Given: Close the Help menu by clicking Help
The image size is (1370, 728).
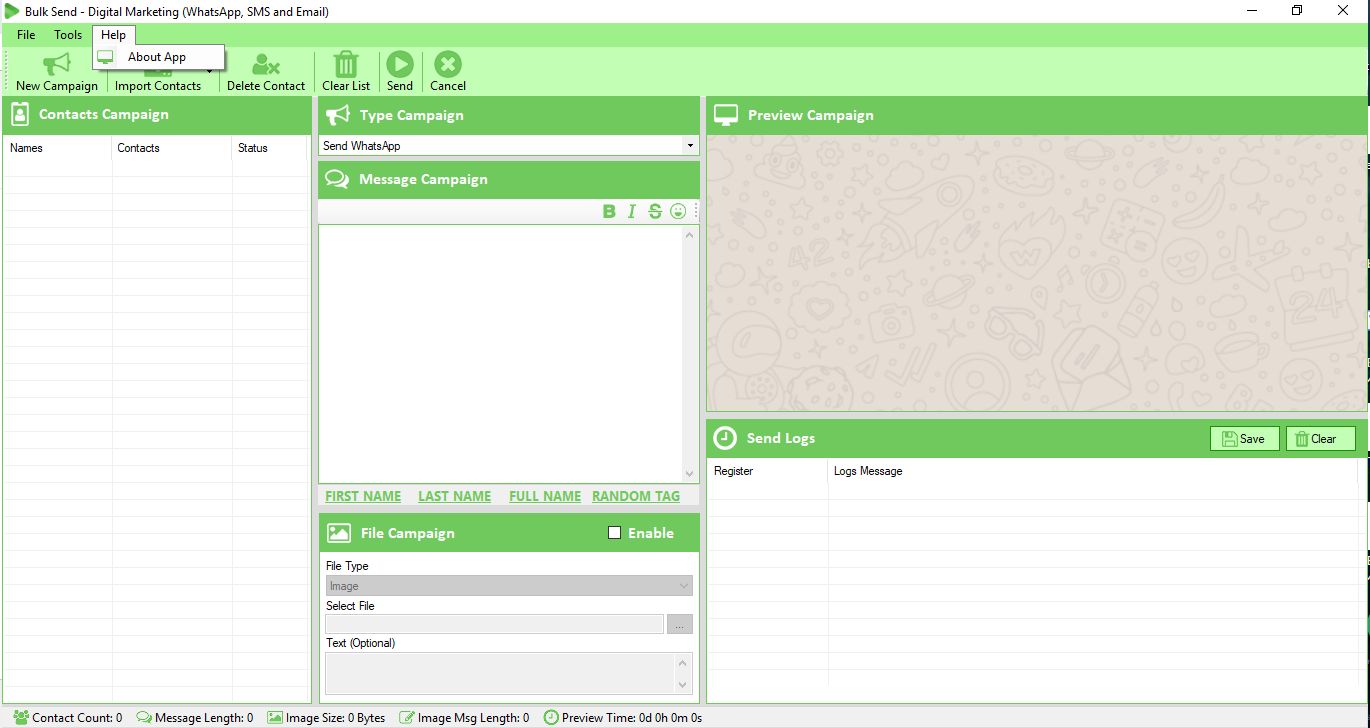Looking at the screenshot, I should click(113, 35).
